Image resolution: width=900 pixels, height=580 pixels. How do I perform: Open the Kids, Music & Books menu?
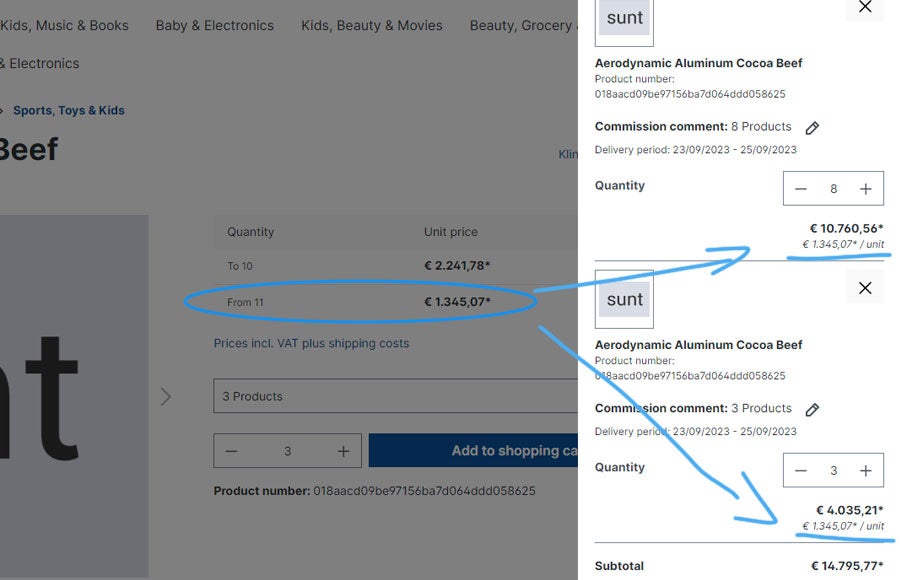pyautogui.click(x=64, y=25)
